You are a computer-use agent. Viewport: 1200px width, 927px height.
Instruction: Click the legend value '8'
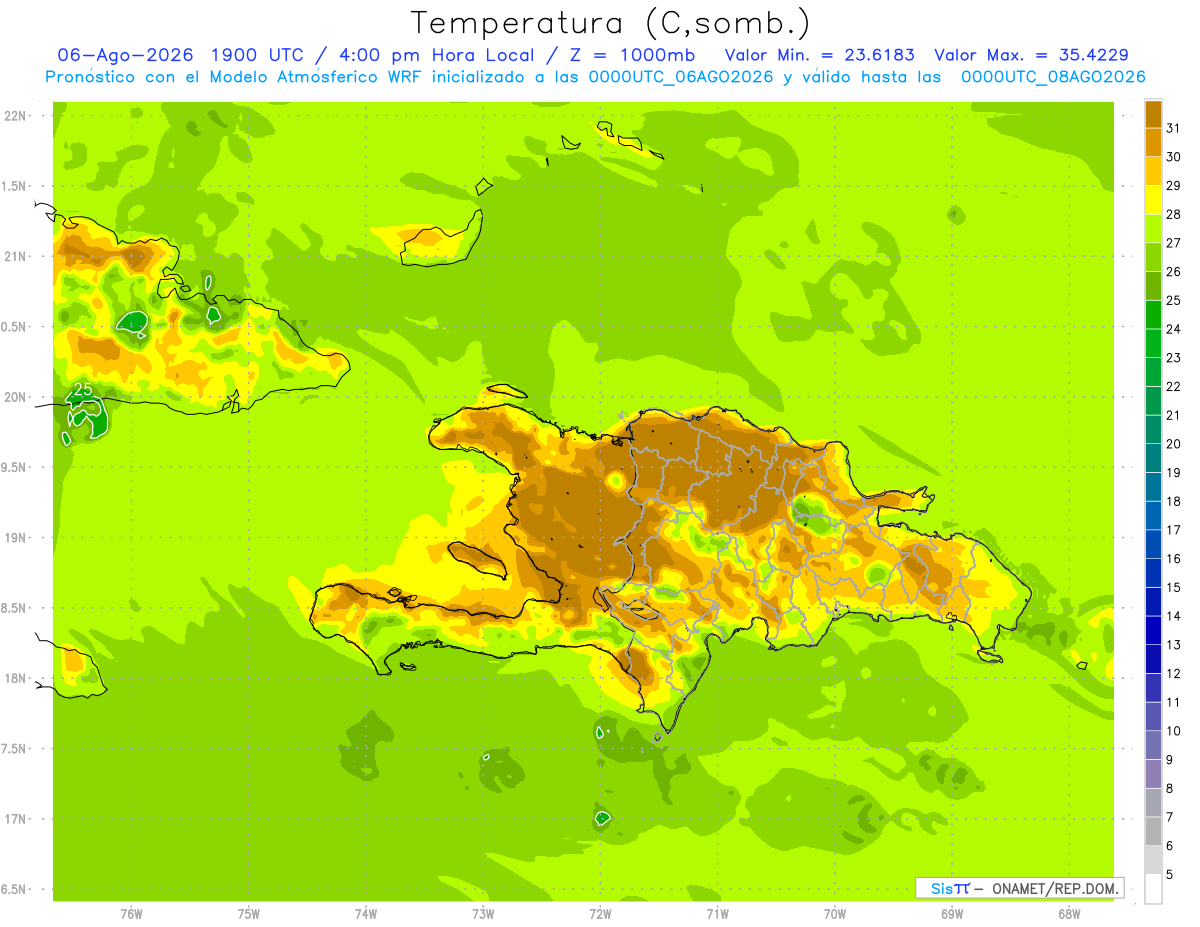(x=1171, y=788)
